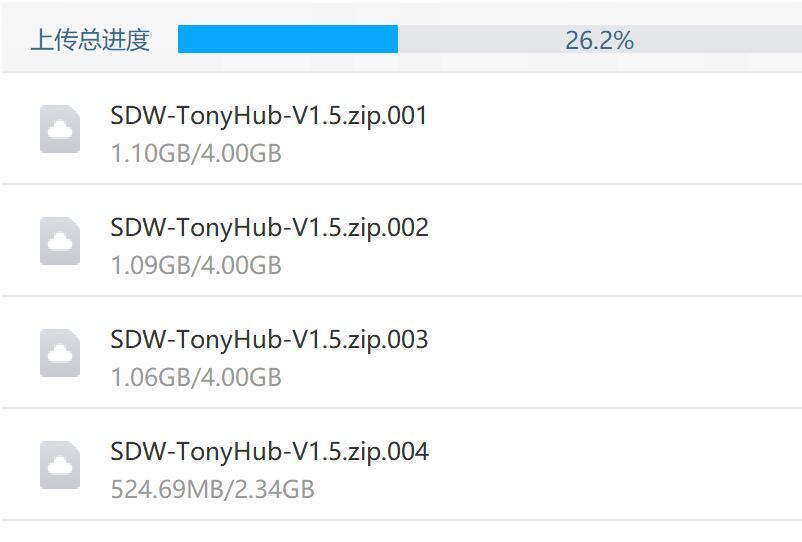Open the SDW-TonyHub-V1.5.zip.003 file name
The width and height of the screenshot is (802, 542).
[269, 340]
